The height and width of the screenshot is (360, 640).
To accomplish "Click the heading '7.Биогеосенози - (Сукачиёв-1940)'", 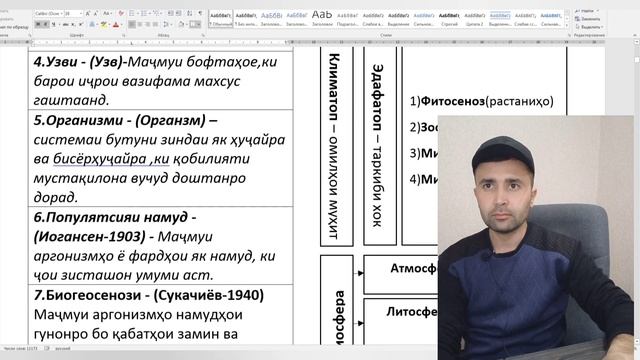I will tap(149, 295).
